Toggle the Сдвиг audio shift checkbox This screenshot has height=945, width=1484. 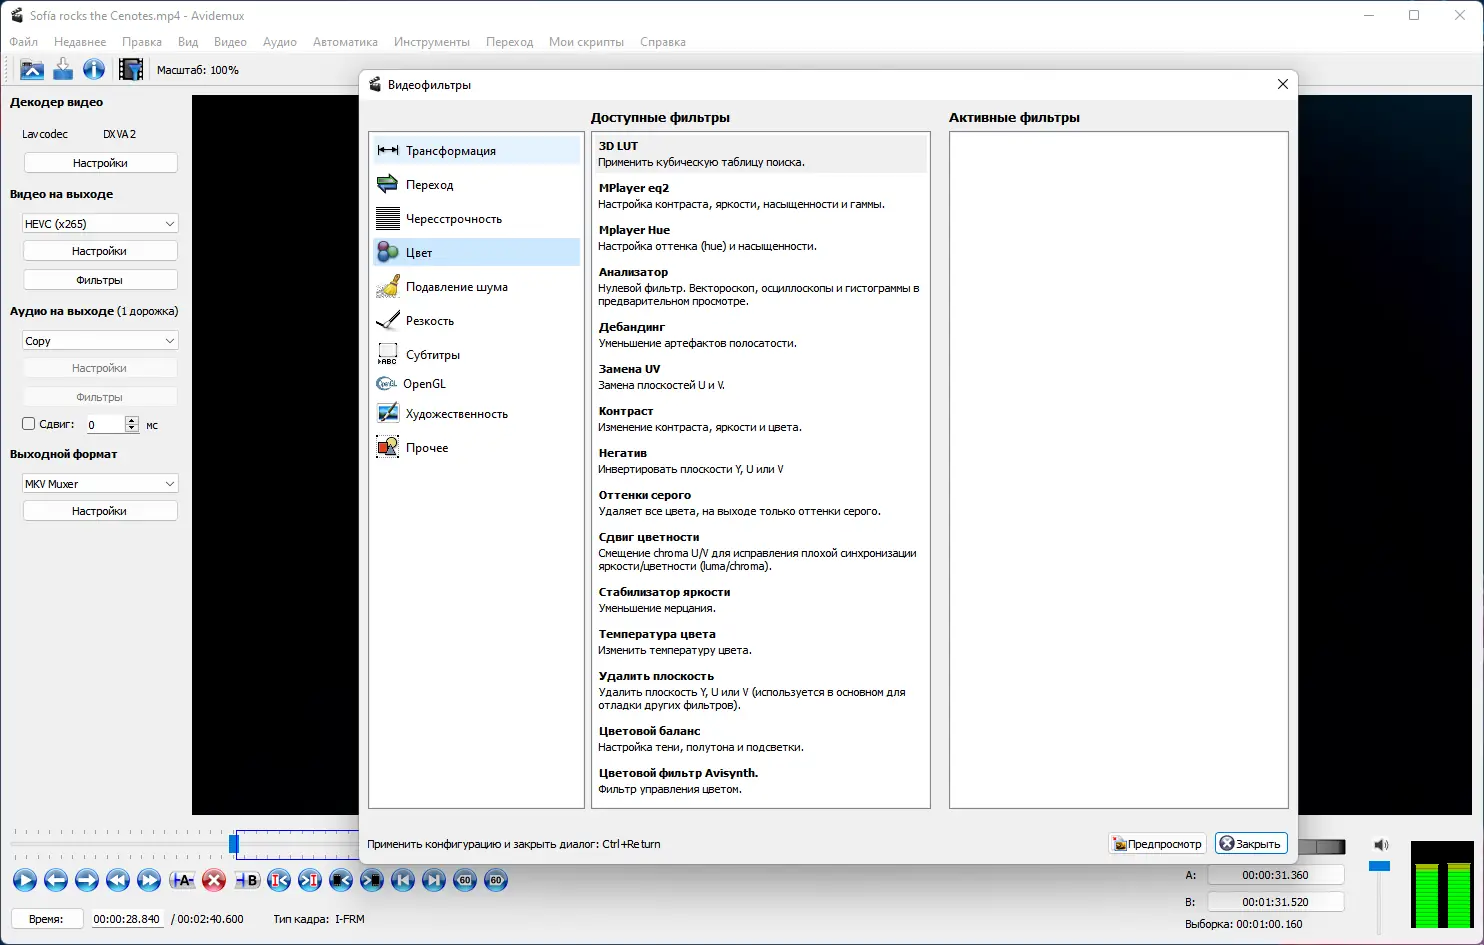[28, 423]
